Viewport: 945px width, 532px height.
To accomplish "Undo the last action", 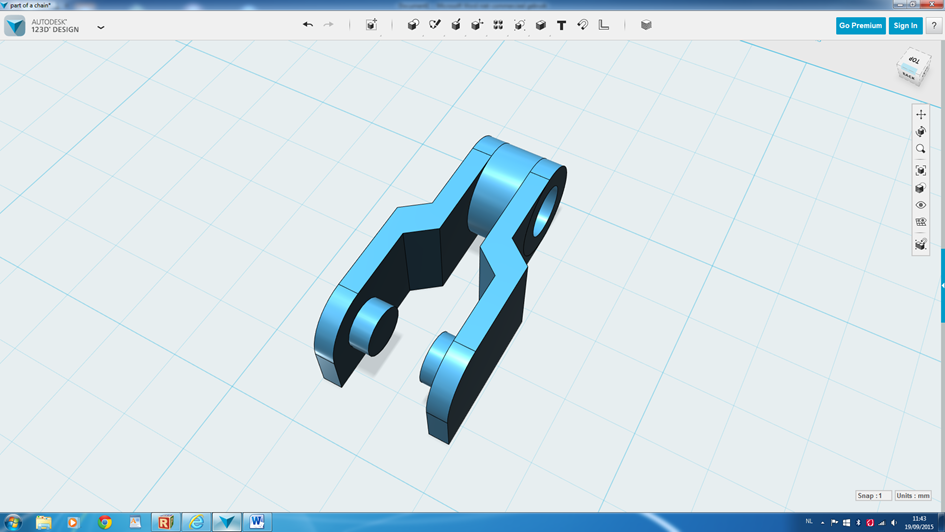I will [x=308, y=25].
